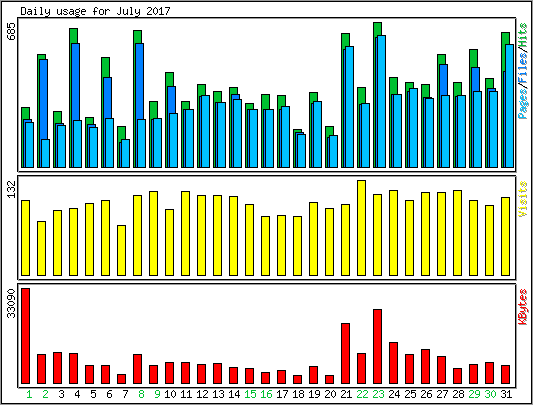Select day label 17

pos(282,394)
